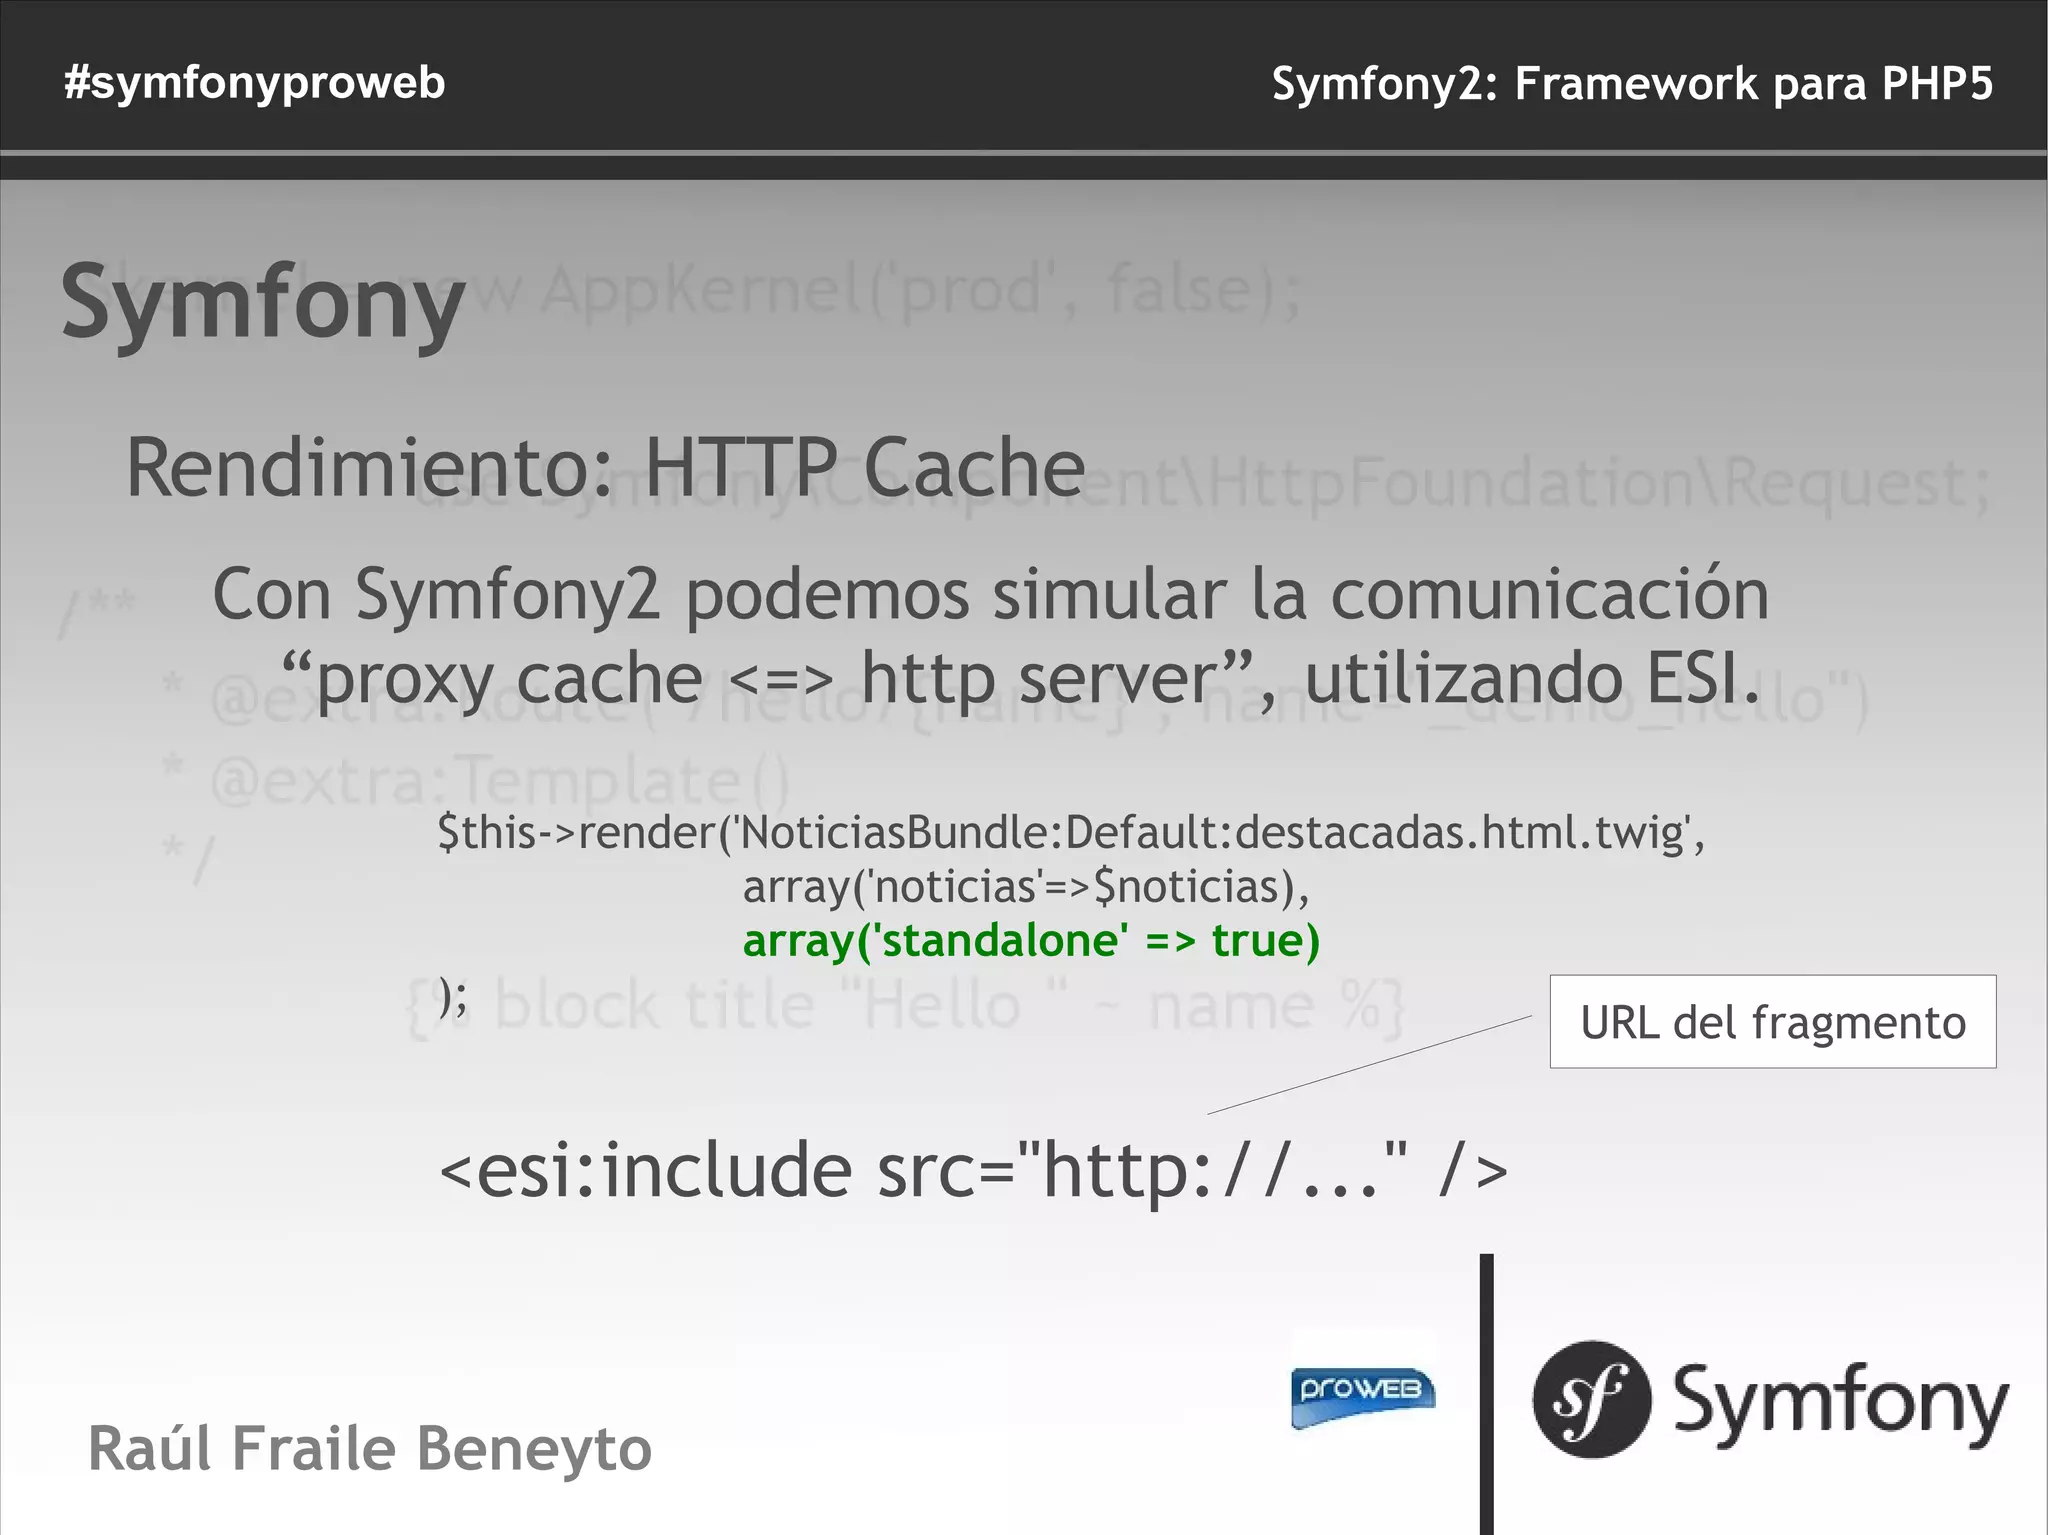Click the 'URL del fragmento' callout box
The image size is (2048, 1535).
(1773, 1022)
